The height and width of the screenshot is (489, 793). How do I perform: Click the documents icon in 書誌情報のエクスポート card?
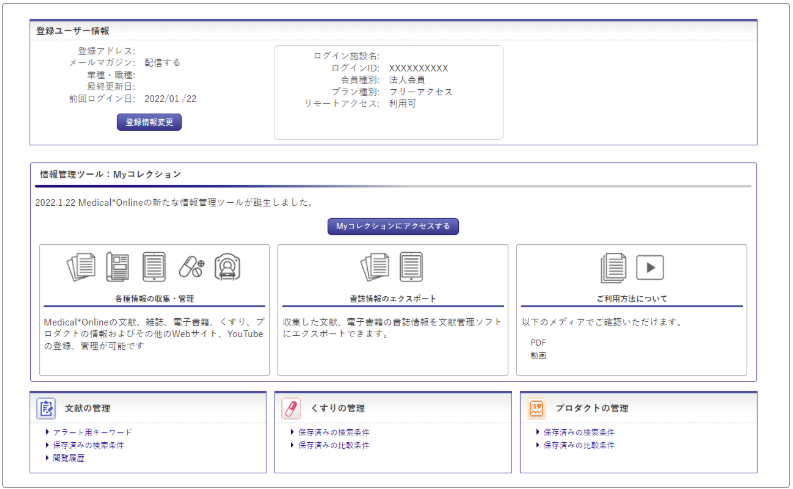coord(375,267)
